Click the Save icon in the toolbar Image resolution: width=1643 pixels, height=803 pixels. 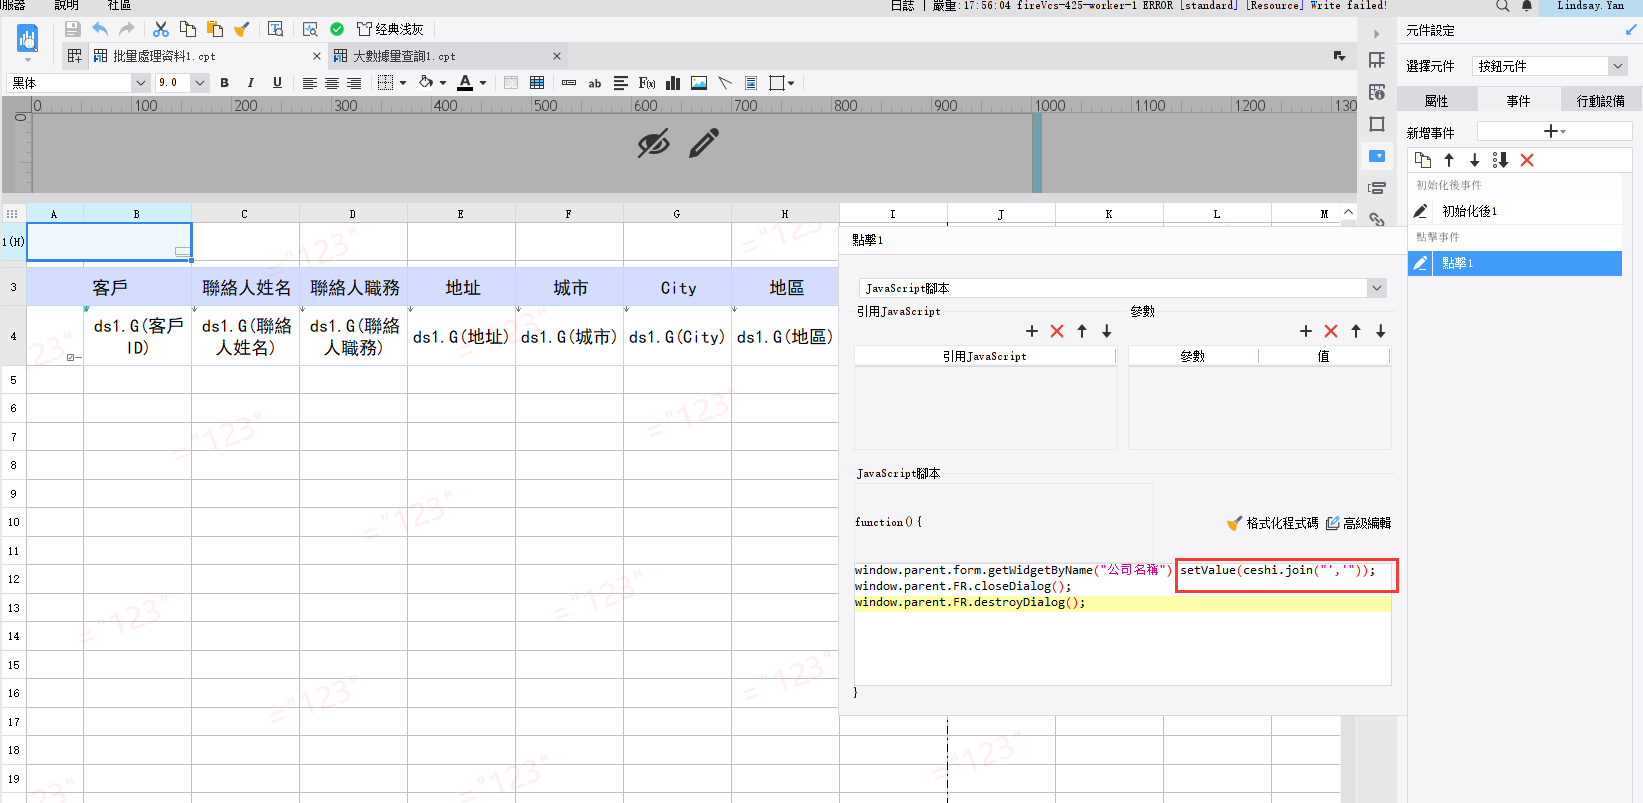click(x=72, y=29)
